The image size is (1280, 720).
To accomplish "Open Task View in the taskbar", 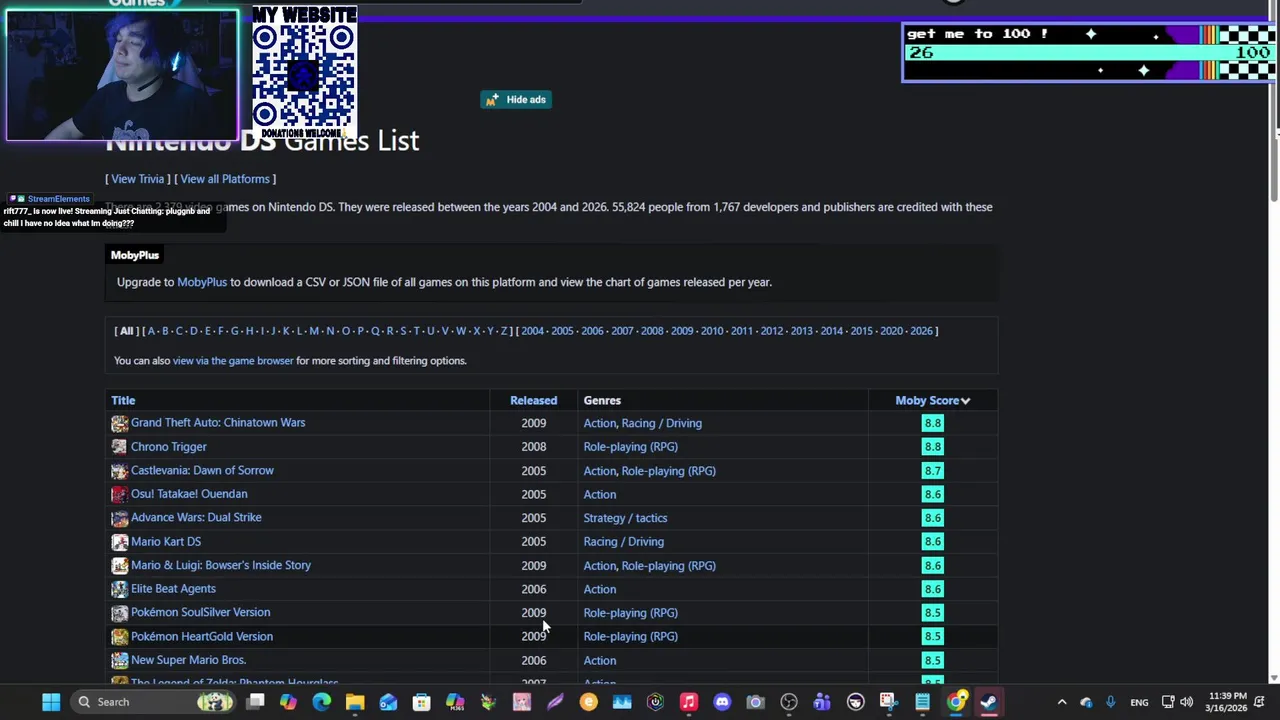I will (255, 702).
